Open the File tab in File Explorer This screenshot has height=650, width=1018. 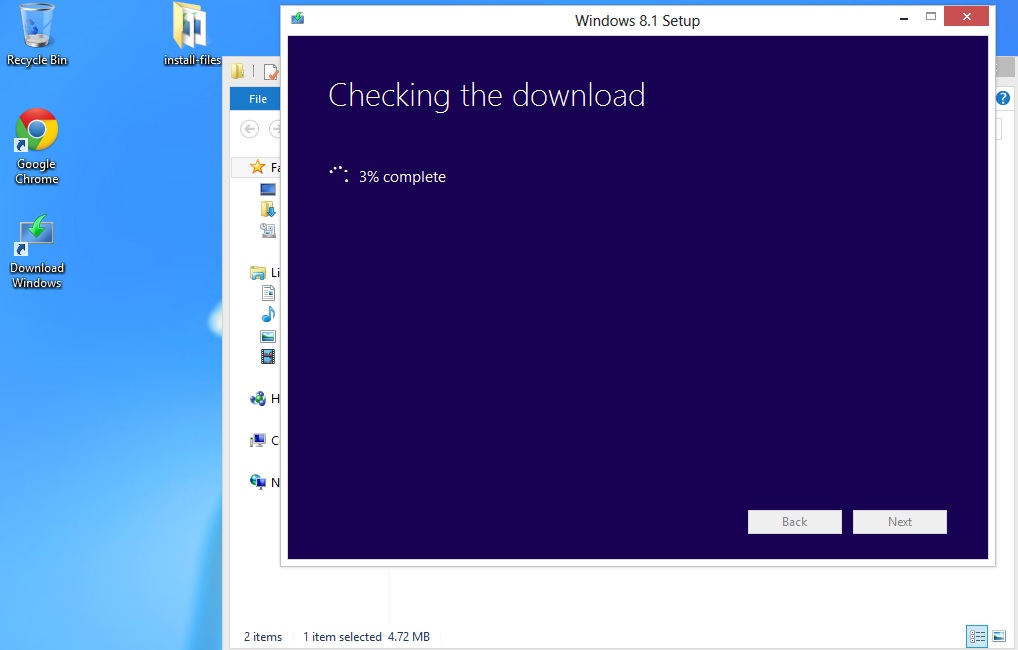(256, 99)
